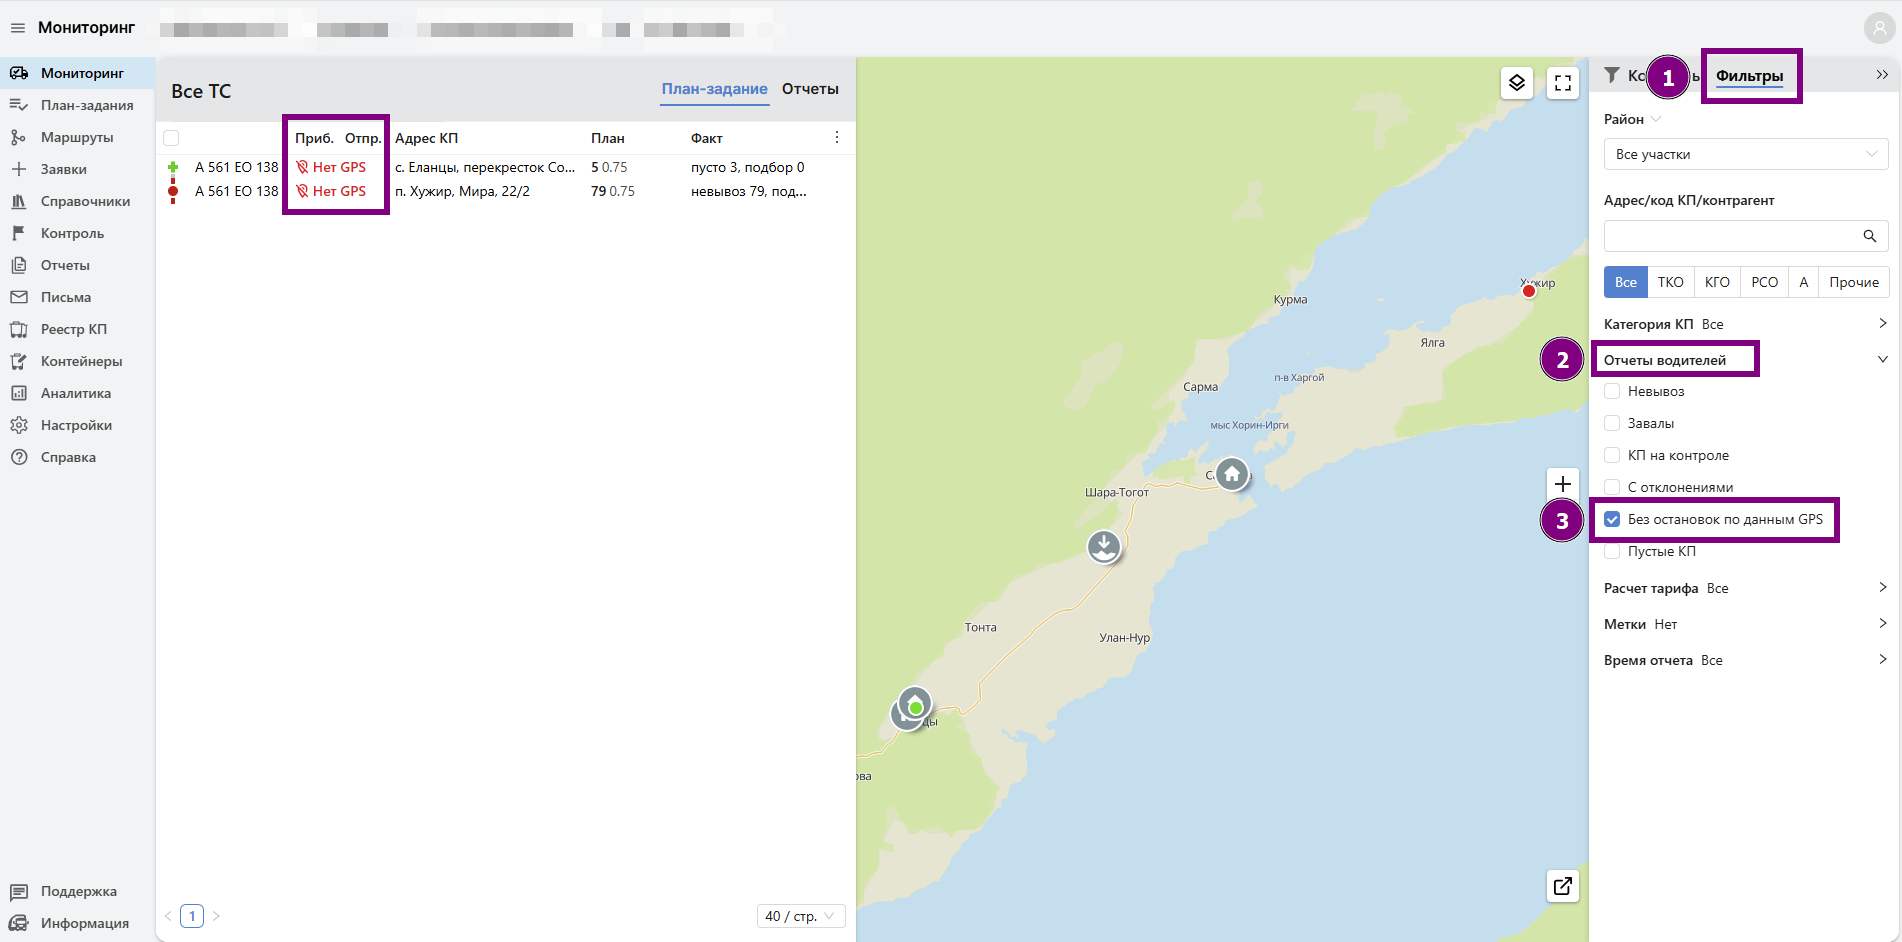Zoom in the map with plus button

[1563, 484]
